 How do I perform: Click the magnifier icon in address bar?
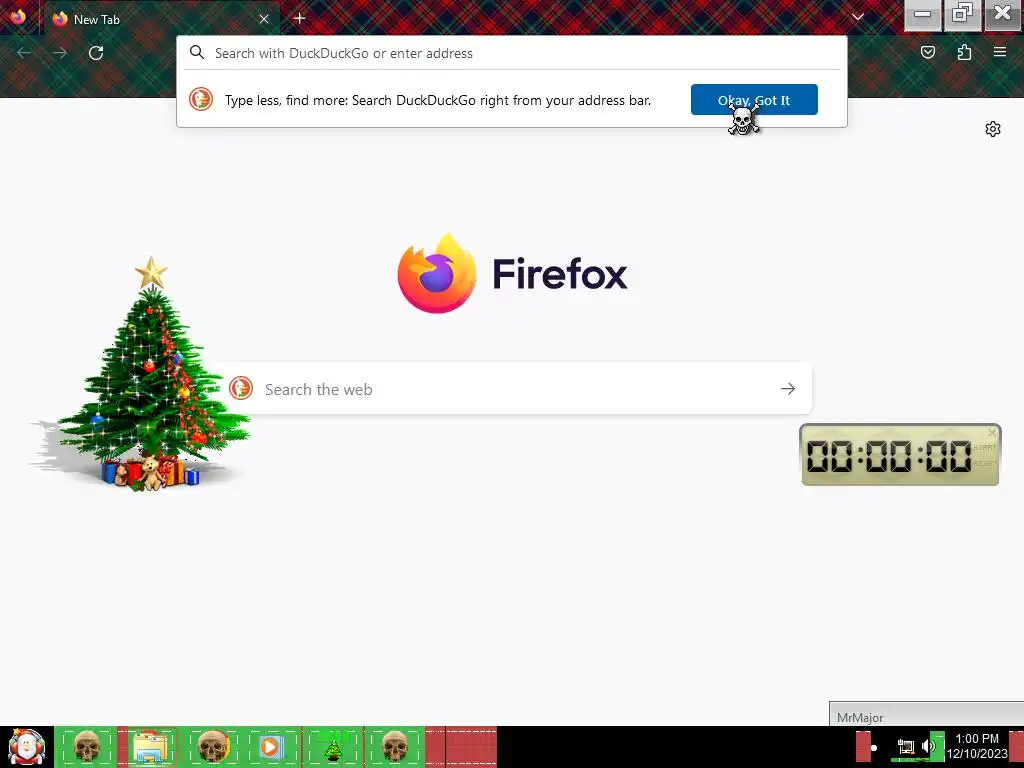point(197,52)
